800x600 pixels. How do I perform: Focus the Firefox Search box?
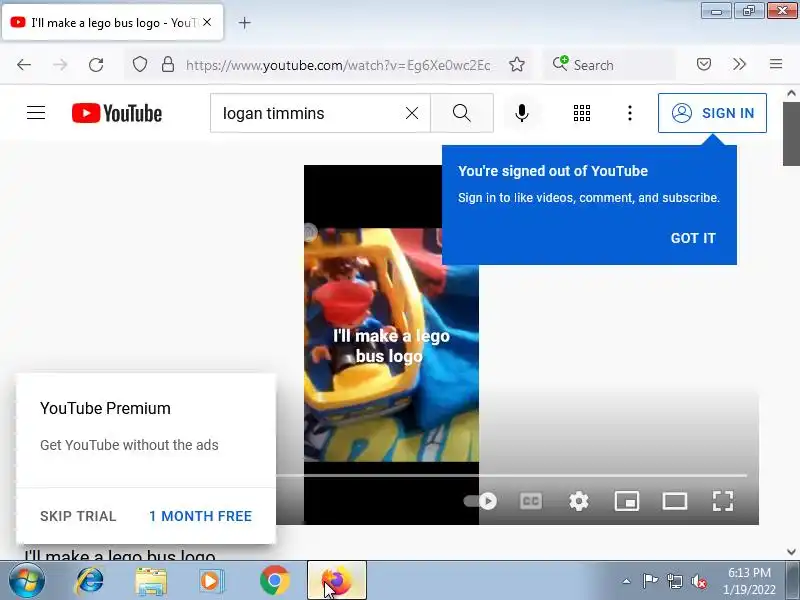click(610, 65)
